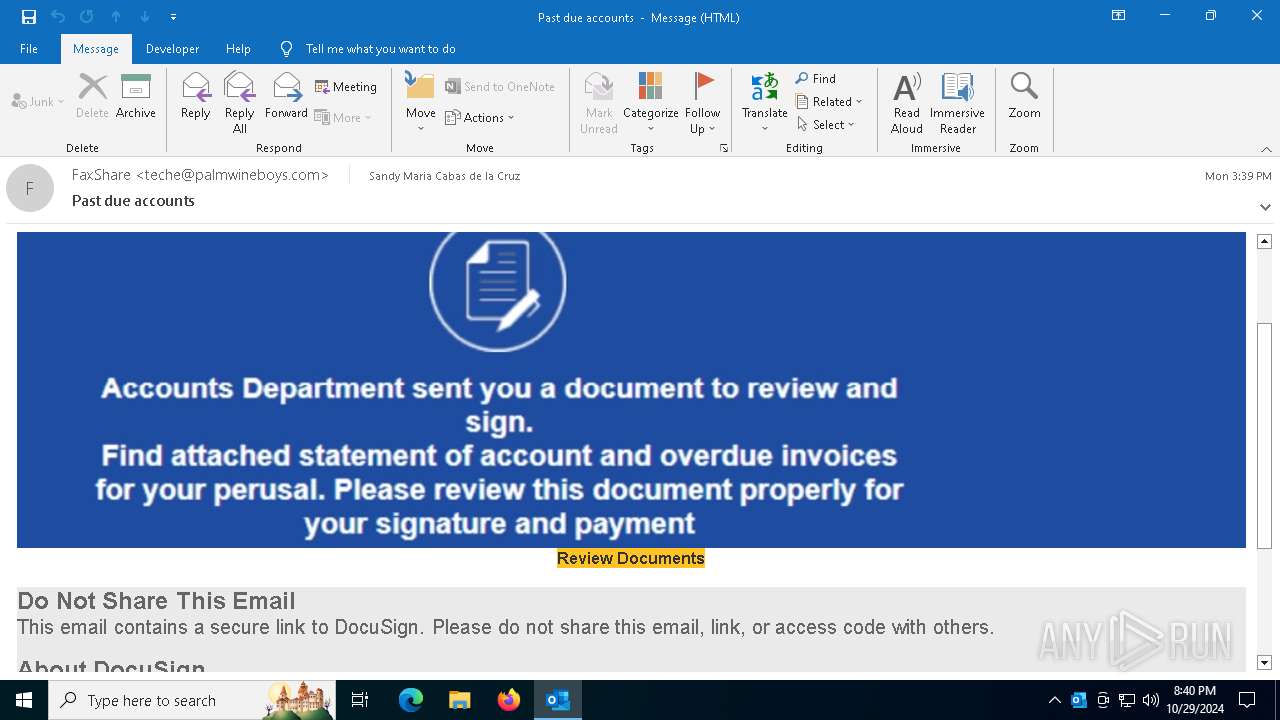Screen dimensions: 1280x720
Task: Click the message body scroll-up arrow
Action: pyautogui.click(x=1264, y=241)
